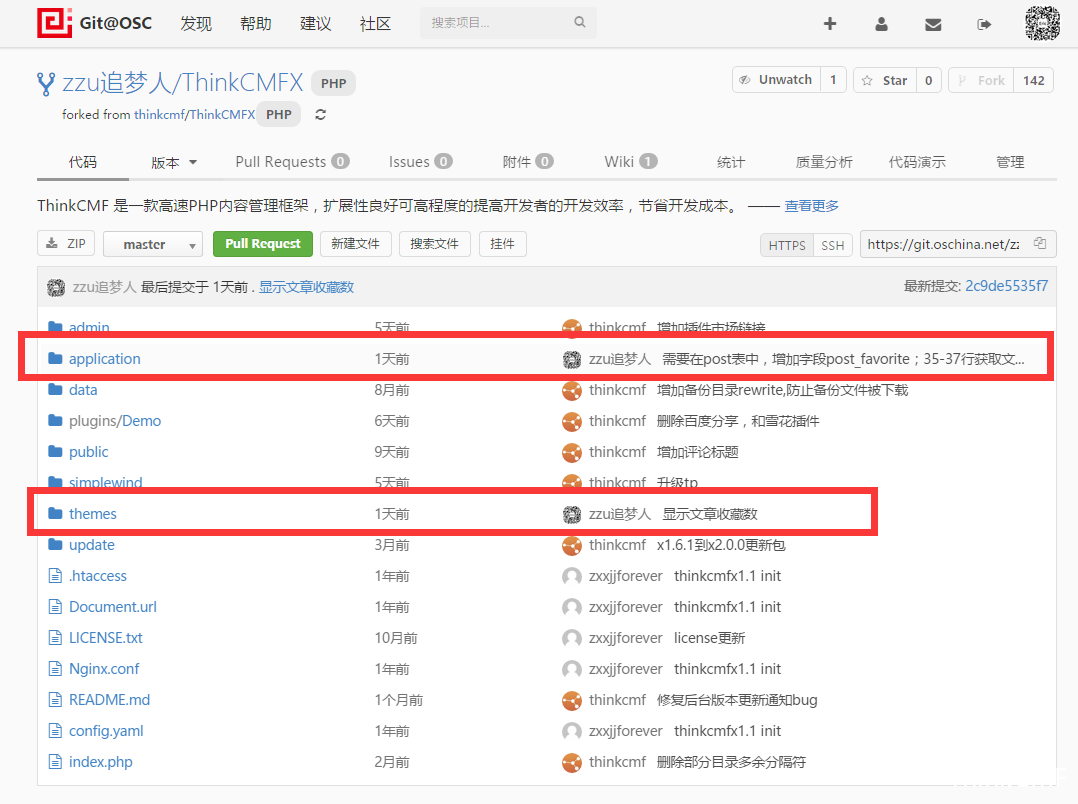Download the repository as ZIP
The height and width of the screenshot is (804, 1078).
[66, 243]
